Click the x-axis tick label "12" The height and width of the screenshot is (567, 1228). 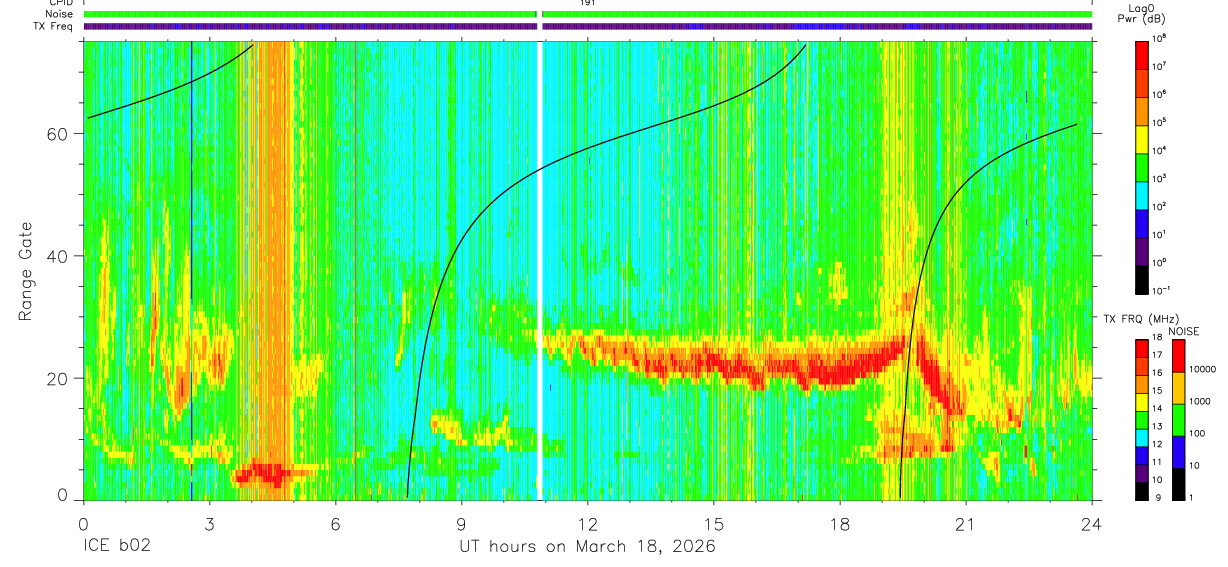point(587,524)
